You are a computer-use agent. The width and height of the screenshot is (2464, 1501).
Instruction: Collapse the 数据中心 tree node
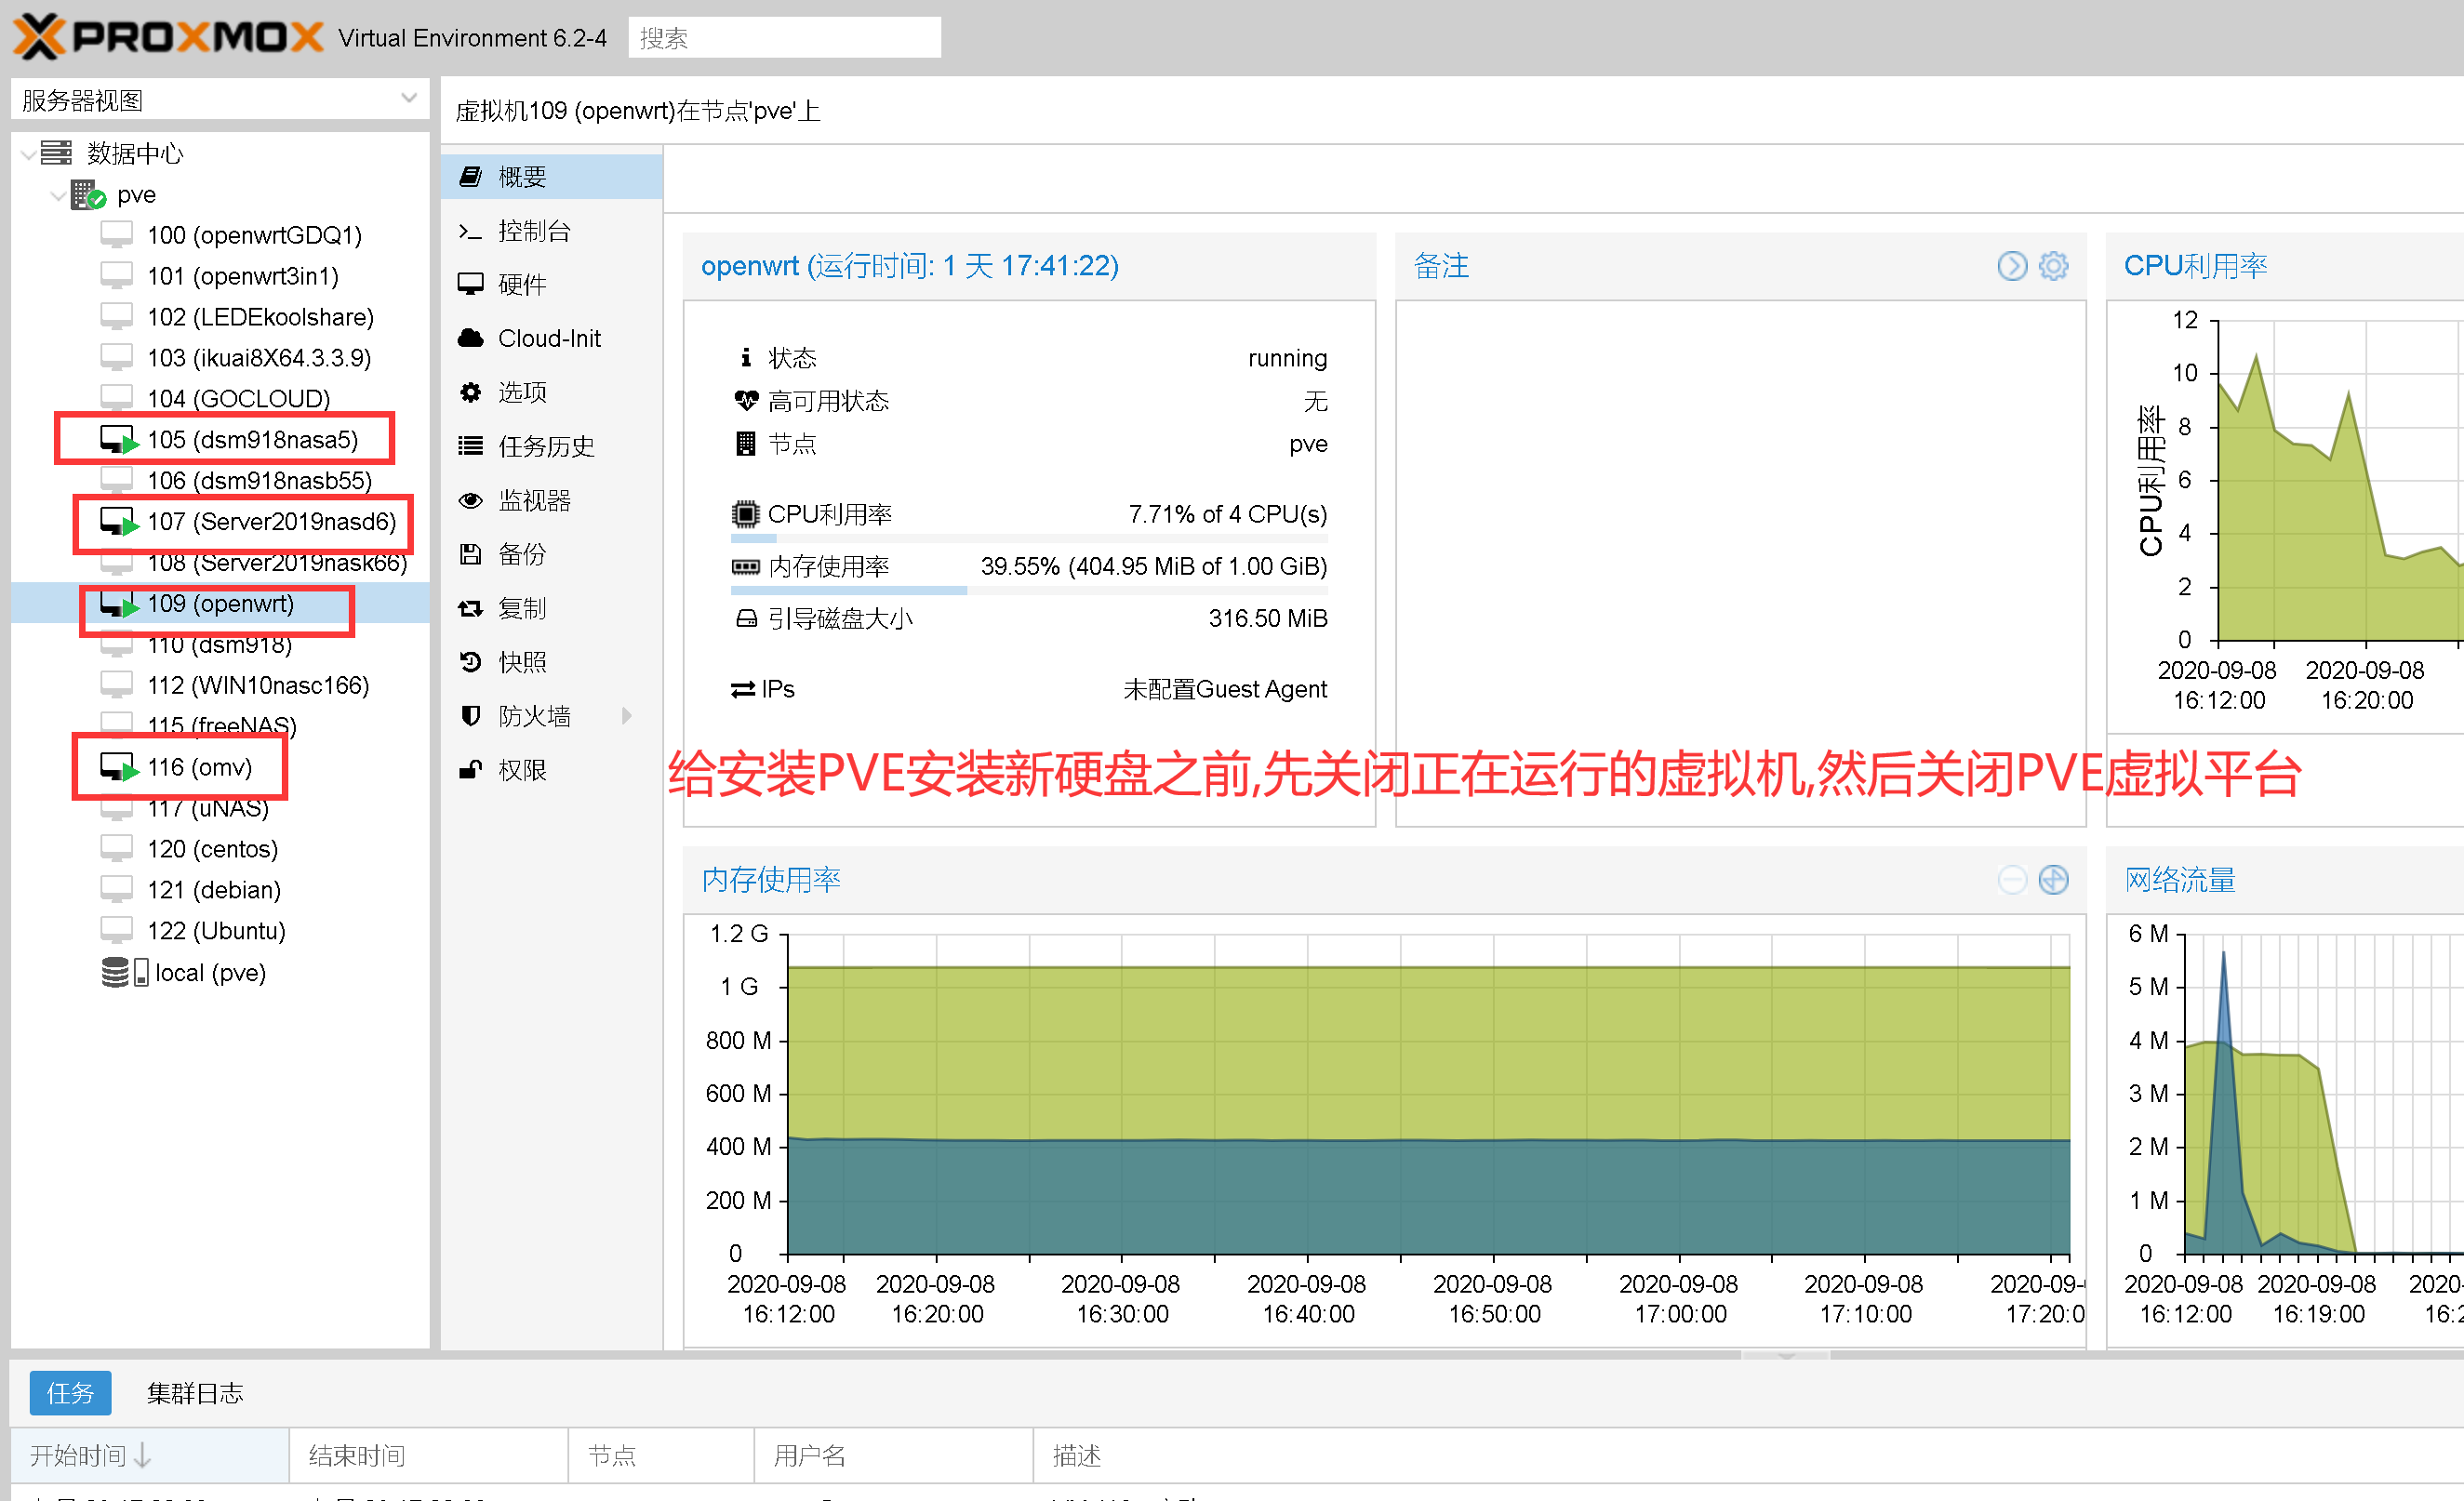click(28, 154)
